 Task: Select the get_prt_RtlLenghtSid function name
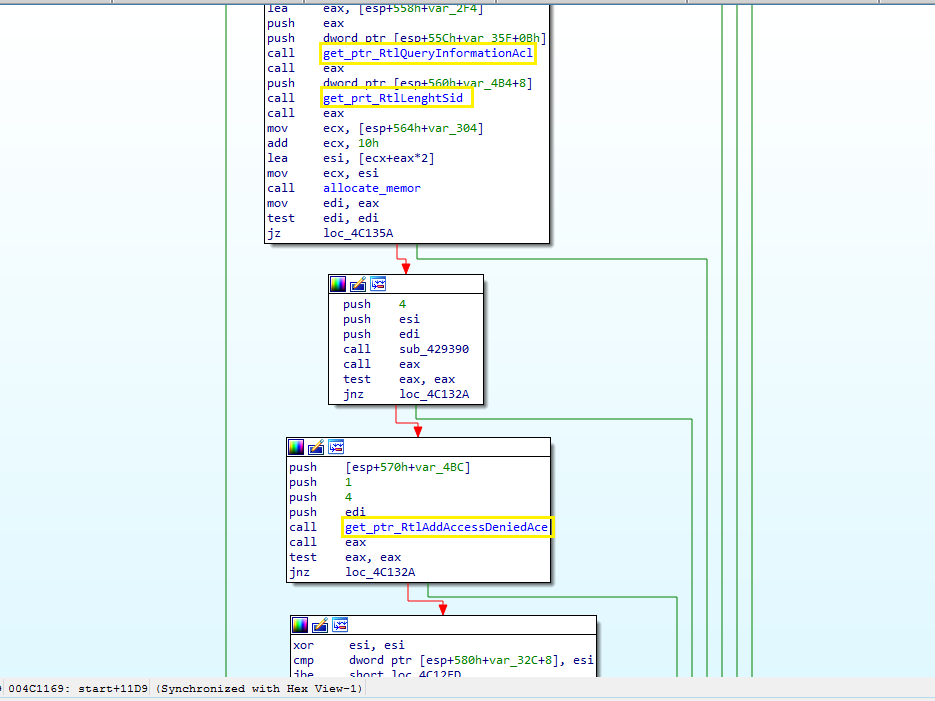tap(393, 98)
